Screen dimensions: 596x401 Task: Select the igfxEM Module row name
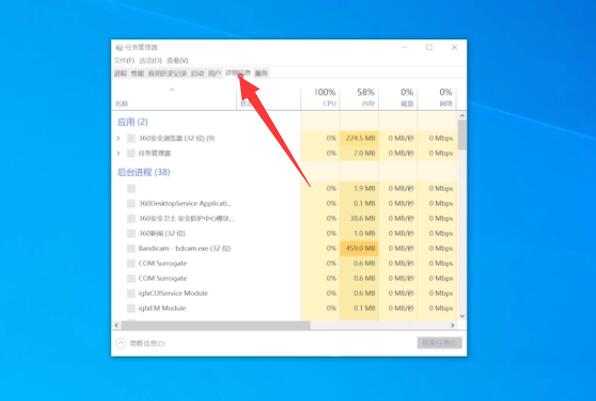pos(162,308)
